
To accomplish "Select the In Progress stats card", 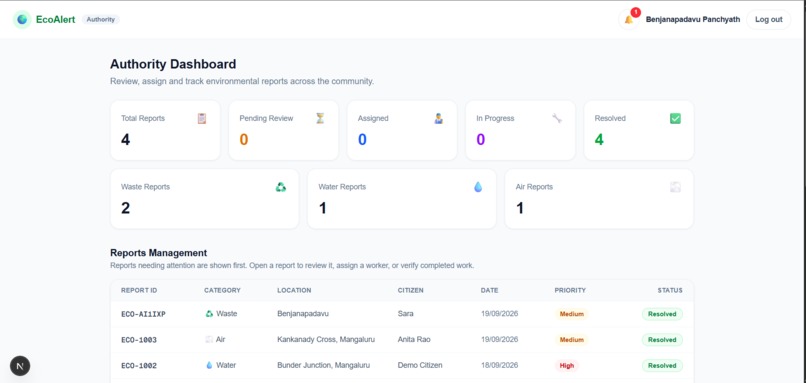I will (520, 130).
